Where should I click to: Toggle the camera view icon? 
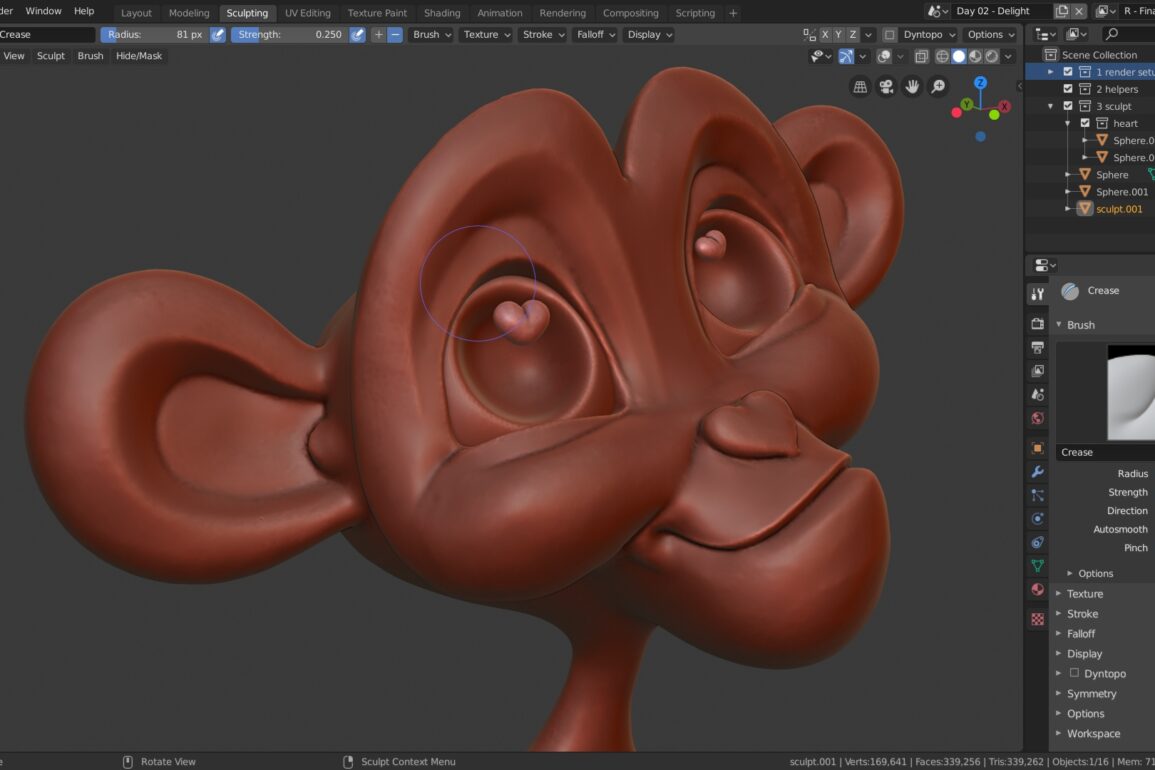(x=886, y=87)
